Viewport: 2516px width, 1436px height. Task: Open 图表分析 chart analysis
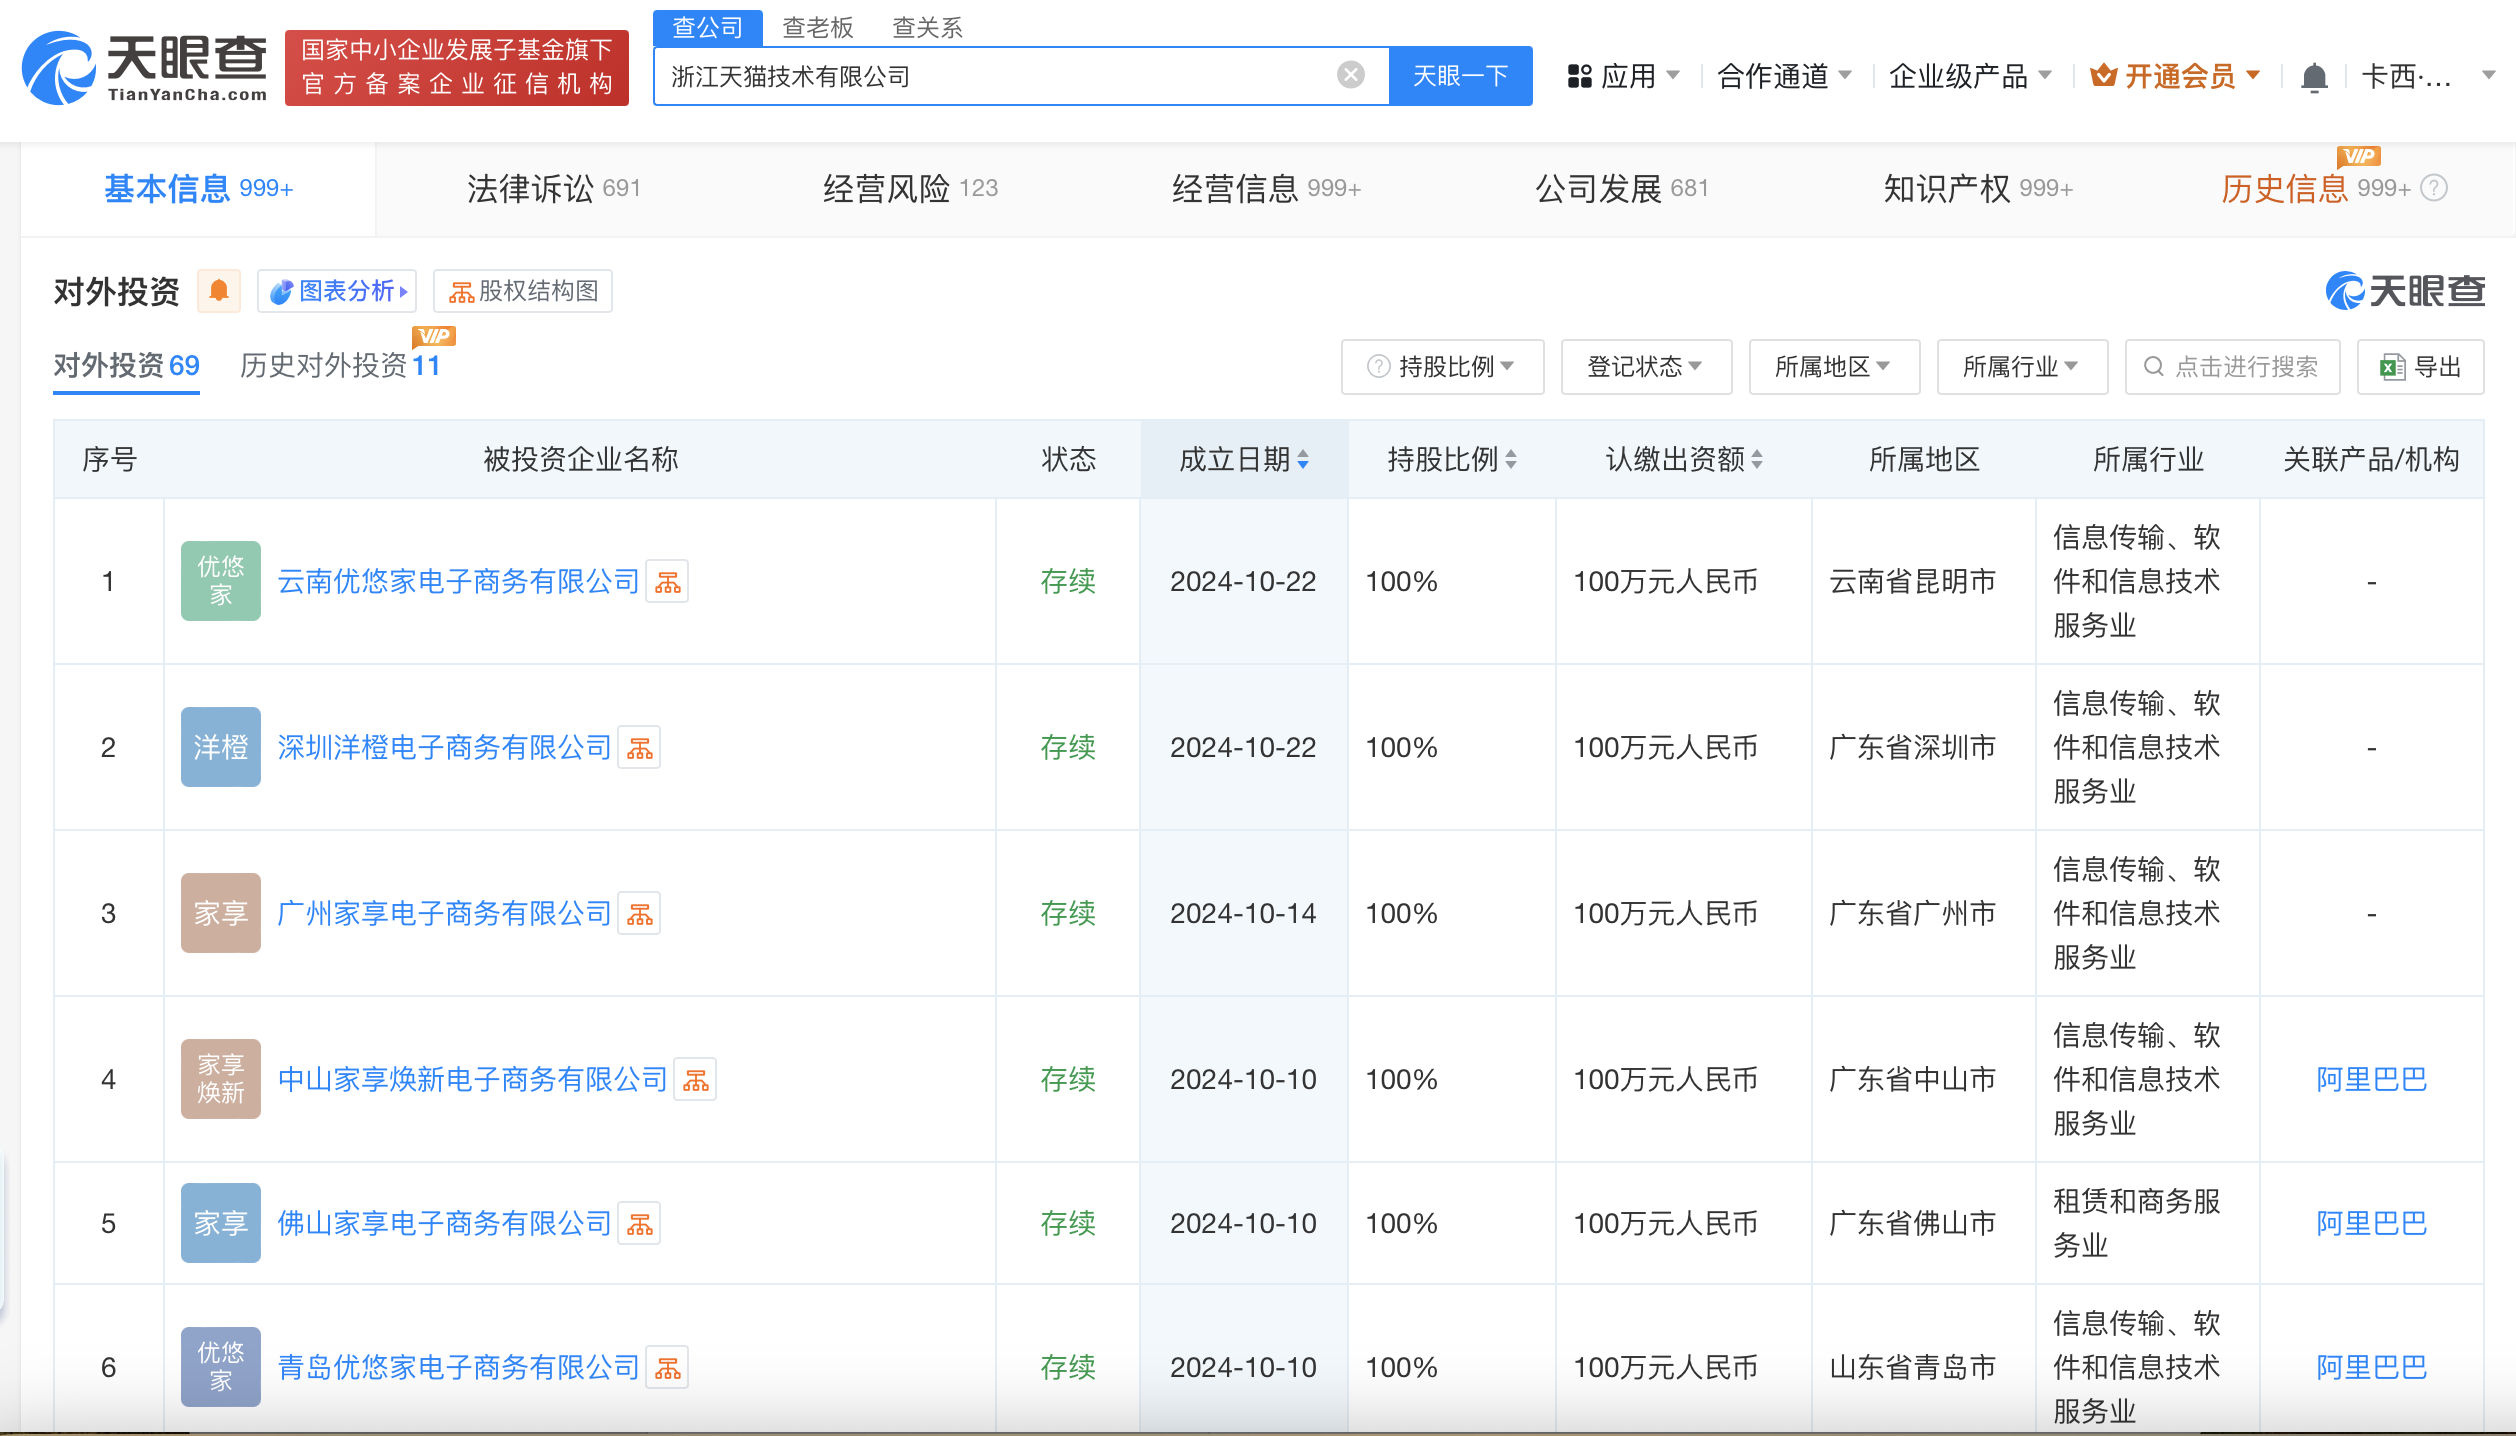click(x=336, y=291)
